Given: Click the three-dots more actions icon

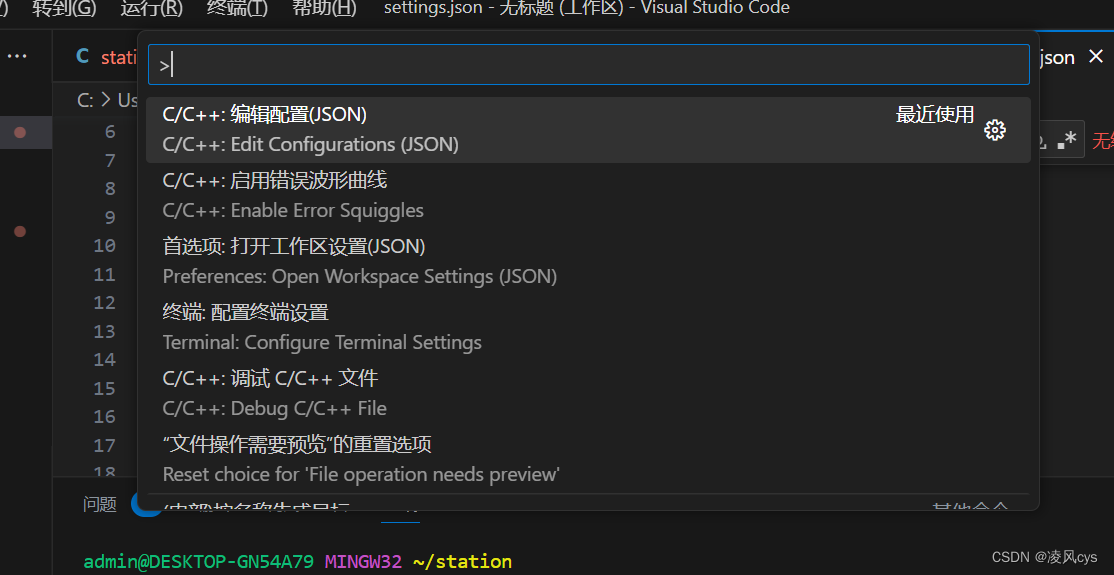Looking at the screenshot, I should tap(16, 56).
